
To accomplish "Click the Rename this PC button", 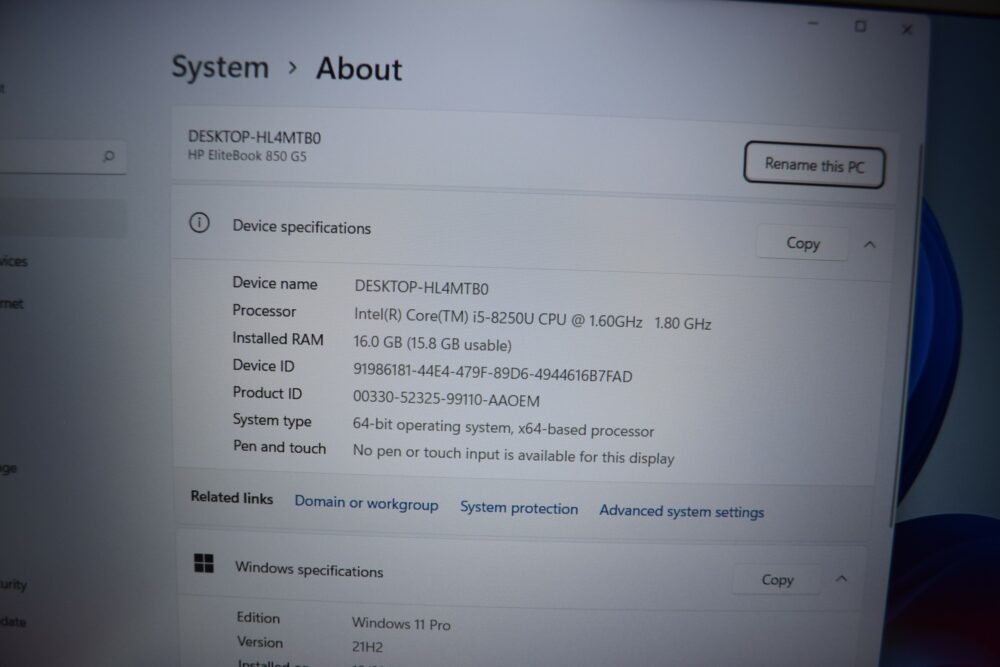I will (814, 165).
